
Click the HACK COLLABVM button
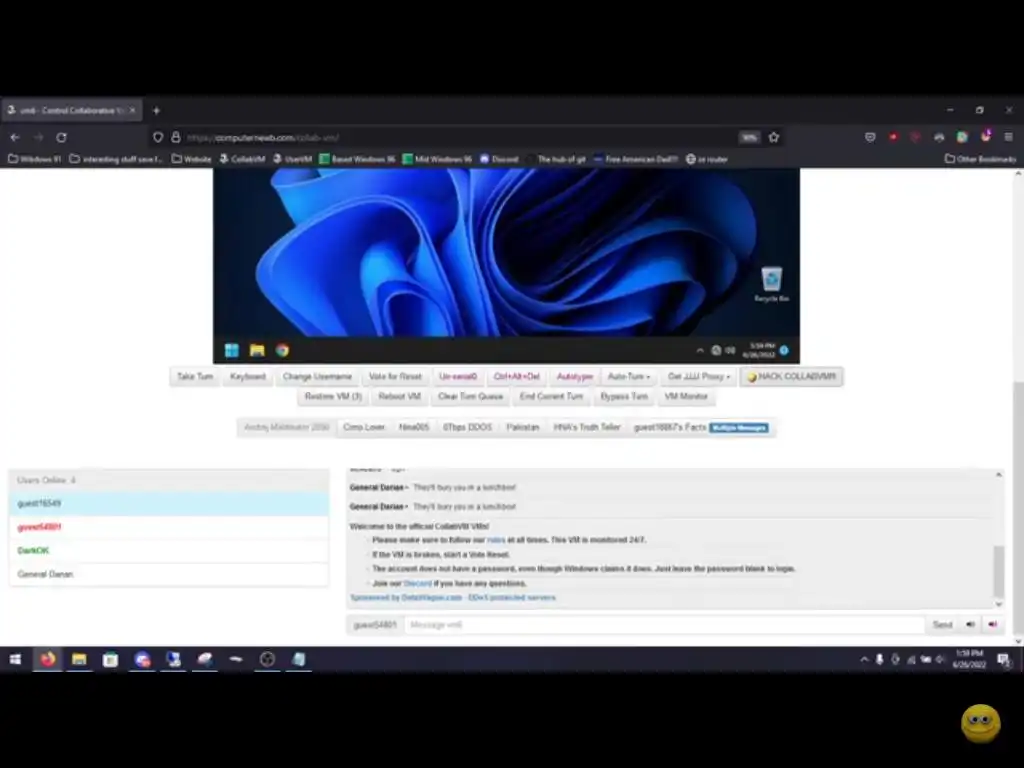point(792,377)
